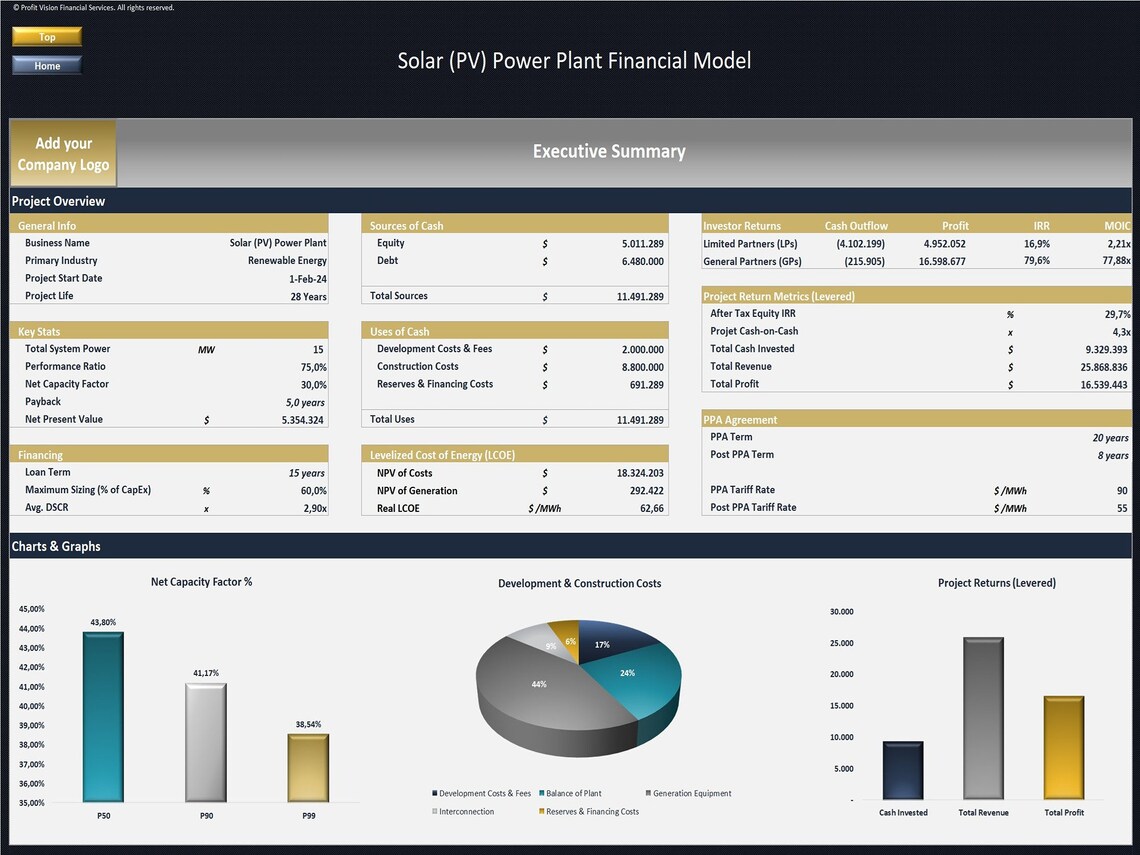1140x855 pixels.
Task: Select the Total Sources amount cell
Action: 640,295
